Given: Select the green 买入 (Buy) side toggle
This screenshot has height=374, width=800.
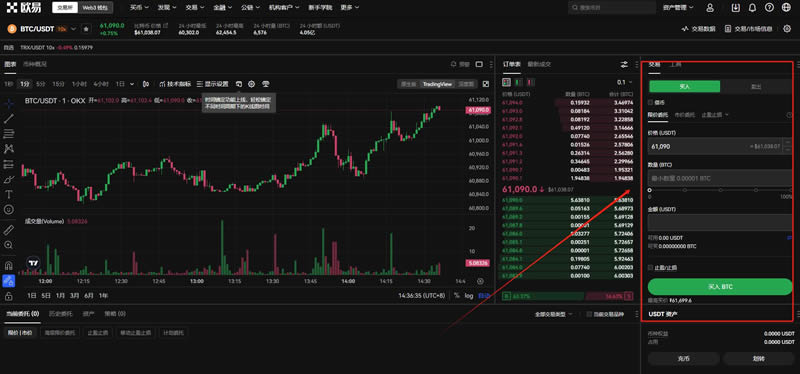Looking at the screenshot, I should pos(684,87).
